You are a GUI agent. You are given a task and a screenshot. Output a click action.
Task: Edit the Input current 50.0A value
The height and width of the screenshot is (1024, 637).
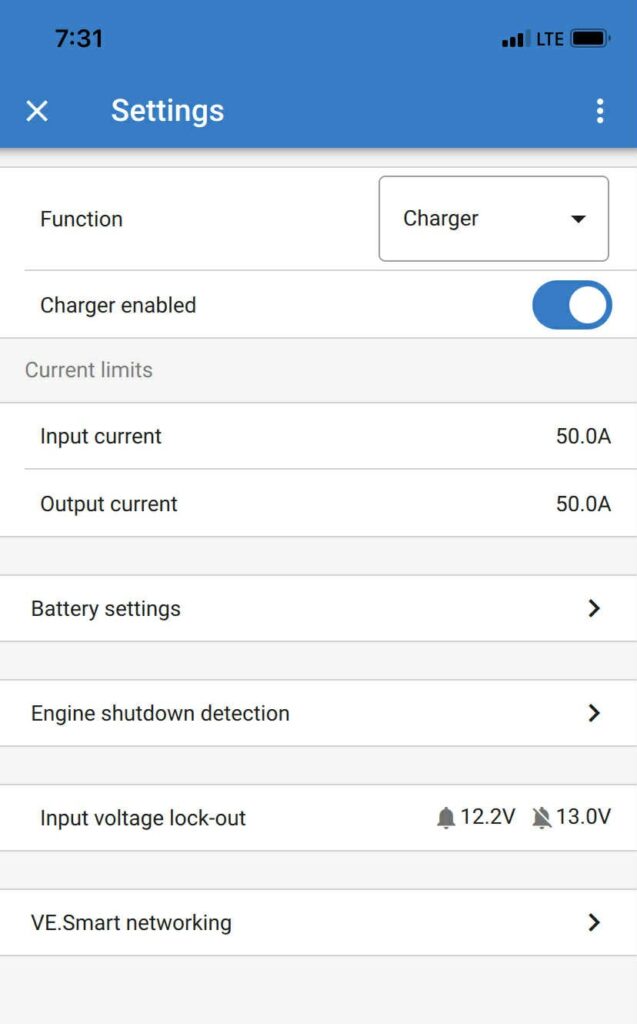(x=583, y=436)
